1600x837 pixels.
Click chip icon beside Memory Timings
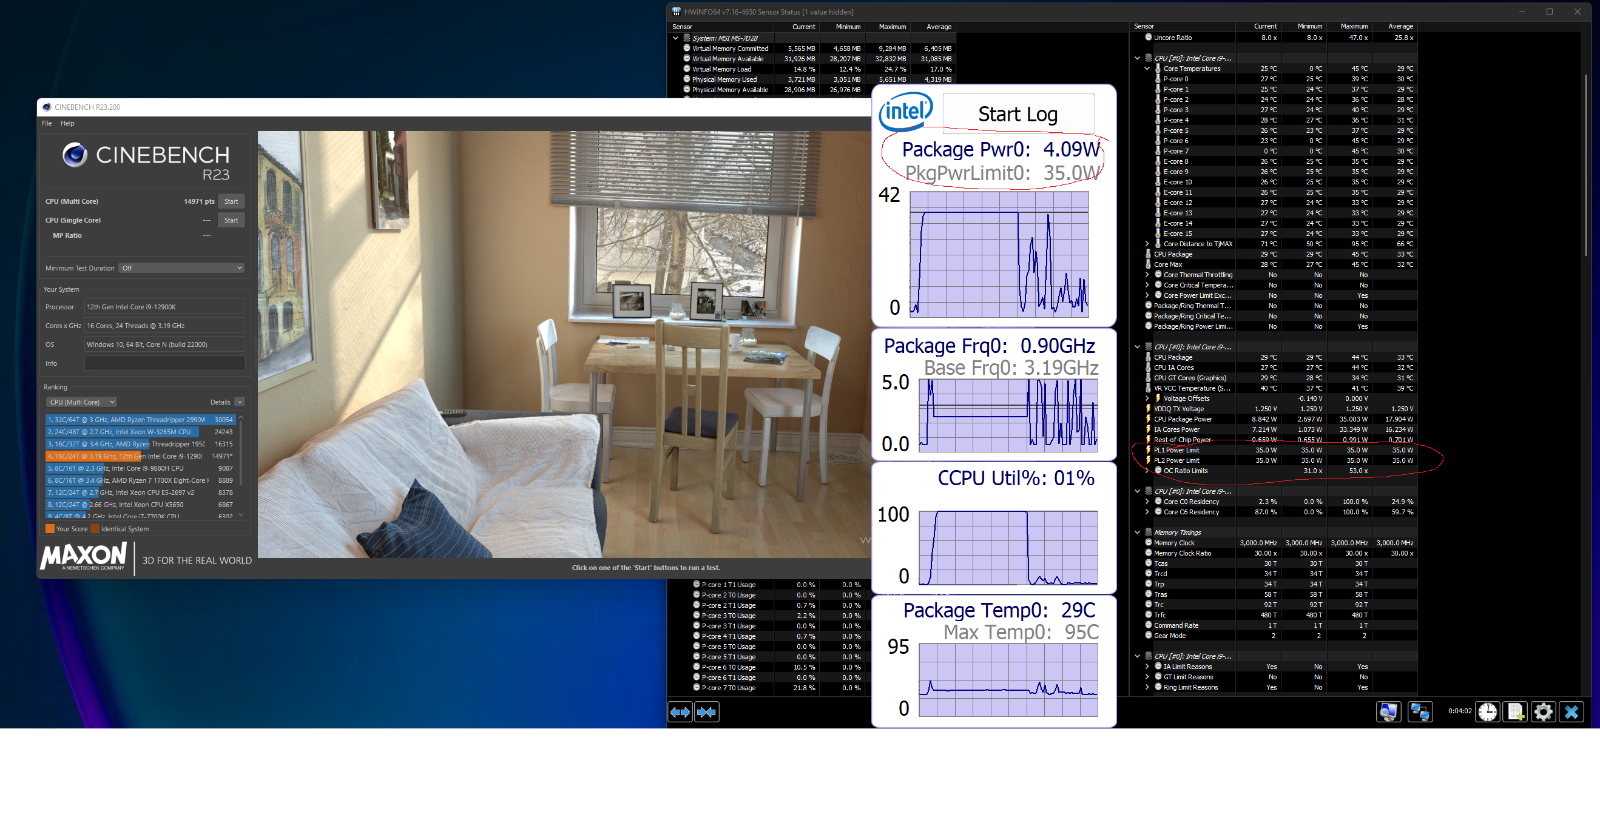(x=1148, y=533)
